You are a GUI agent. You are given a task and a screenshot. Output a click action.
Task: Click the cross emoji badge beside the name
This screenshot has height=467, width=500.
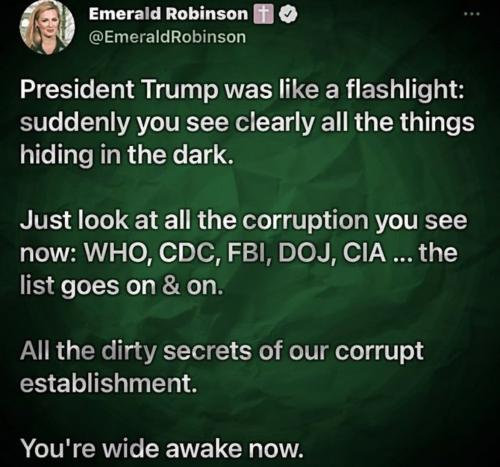tap(264, 15)
